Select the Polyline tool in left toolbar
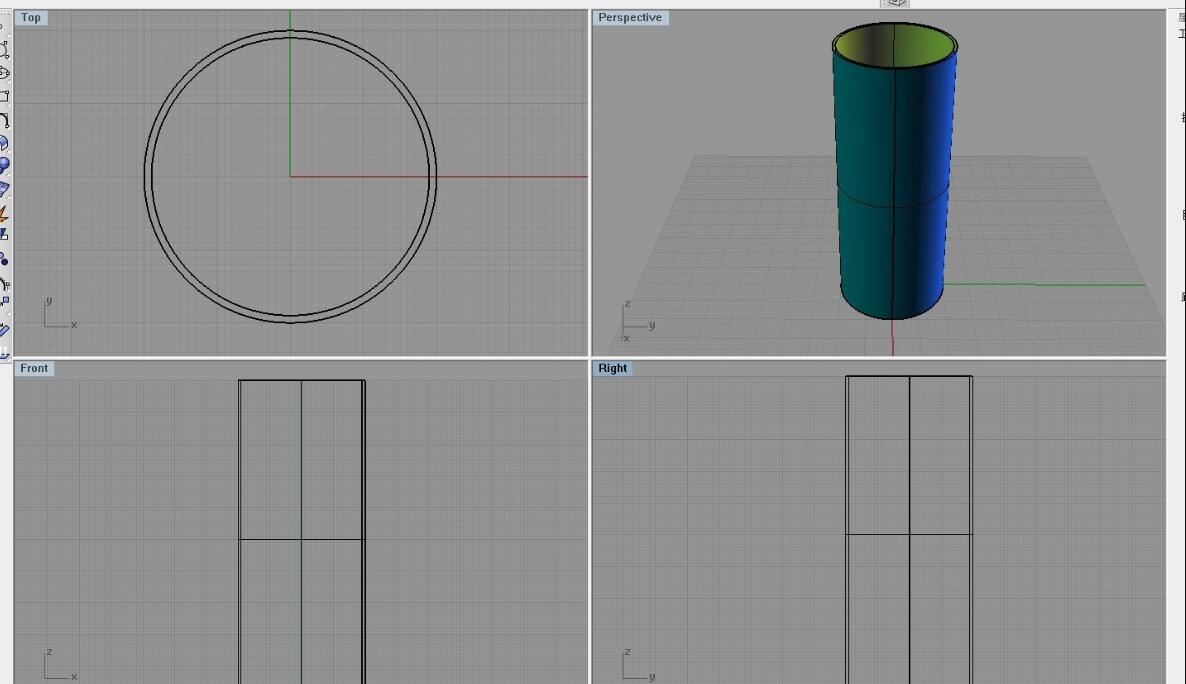The height and width of the screenshot is (684, 1186). (4, 48)
